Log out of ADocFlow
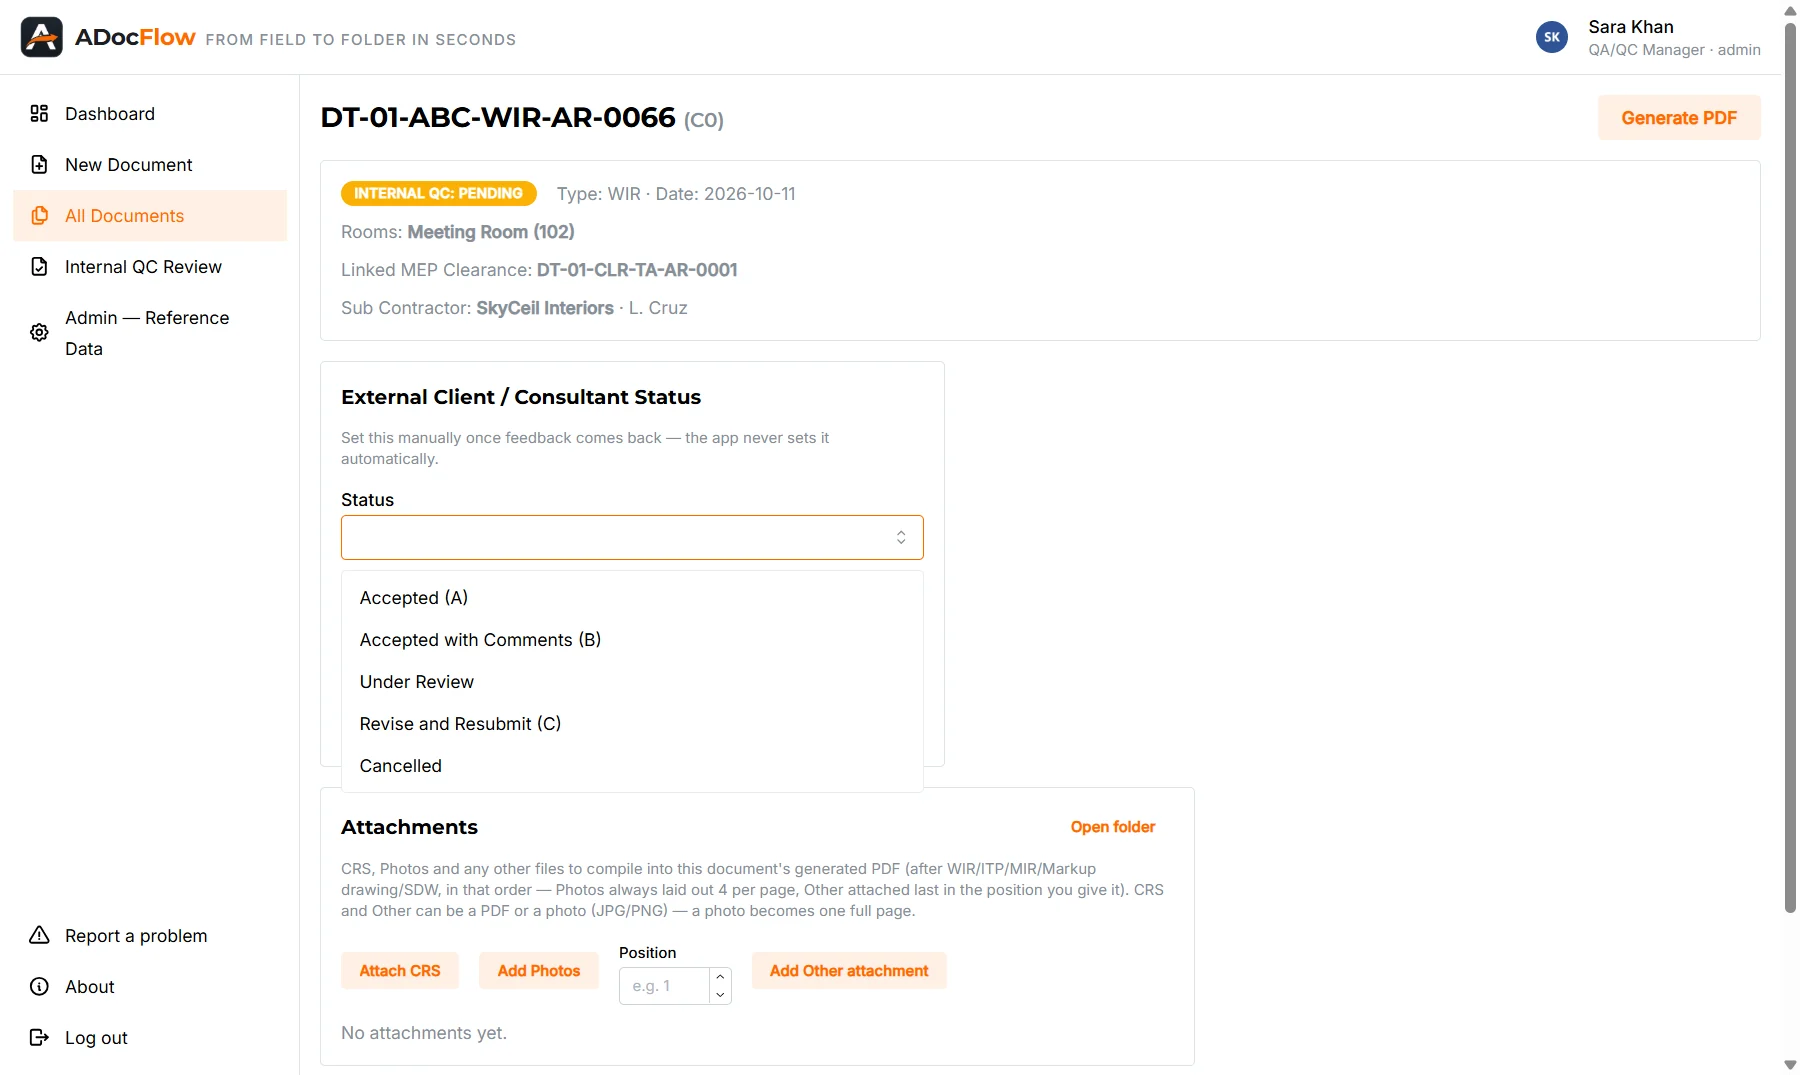 coord(150,1037)
